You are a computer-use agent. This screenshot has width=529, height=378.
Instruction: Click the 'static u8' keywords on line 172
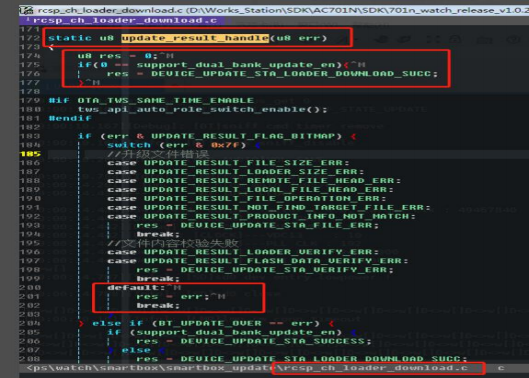click(81, 38)
